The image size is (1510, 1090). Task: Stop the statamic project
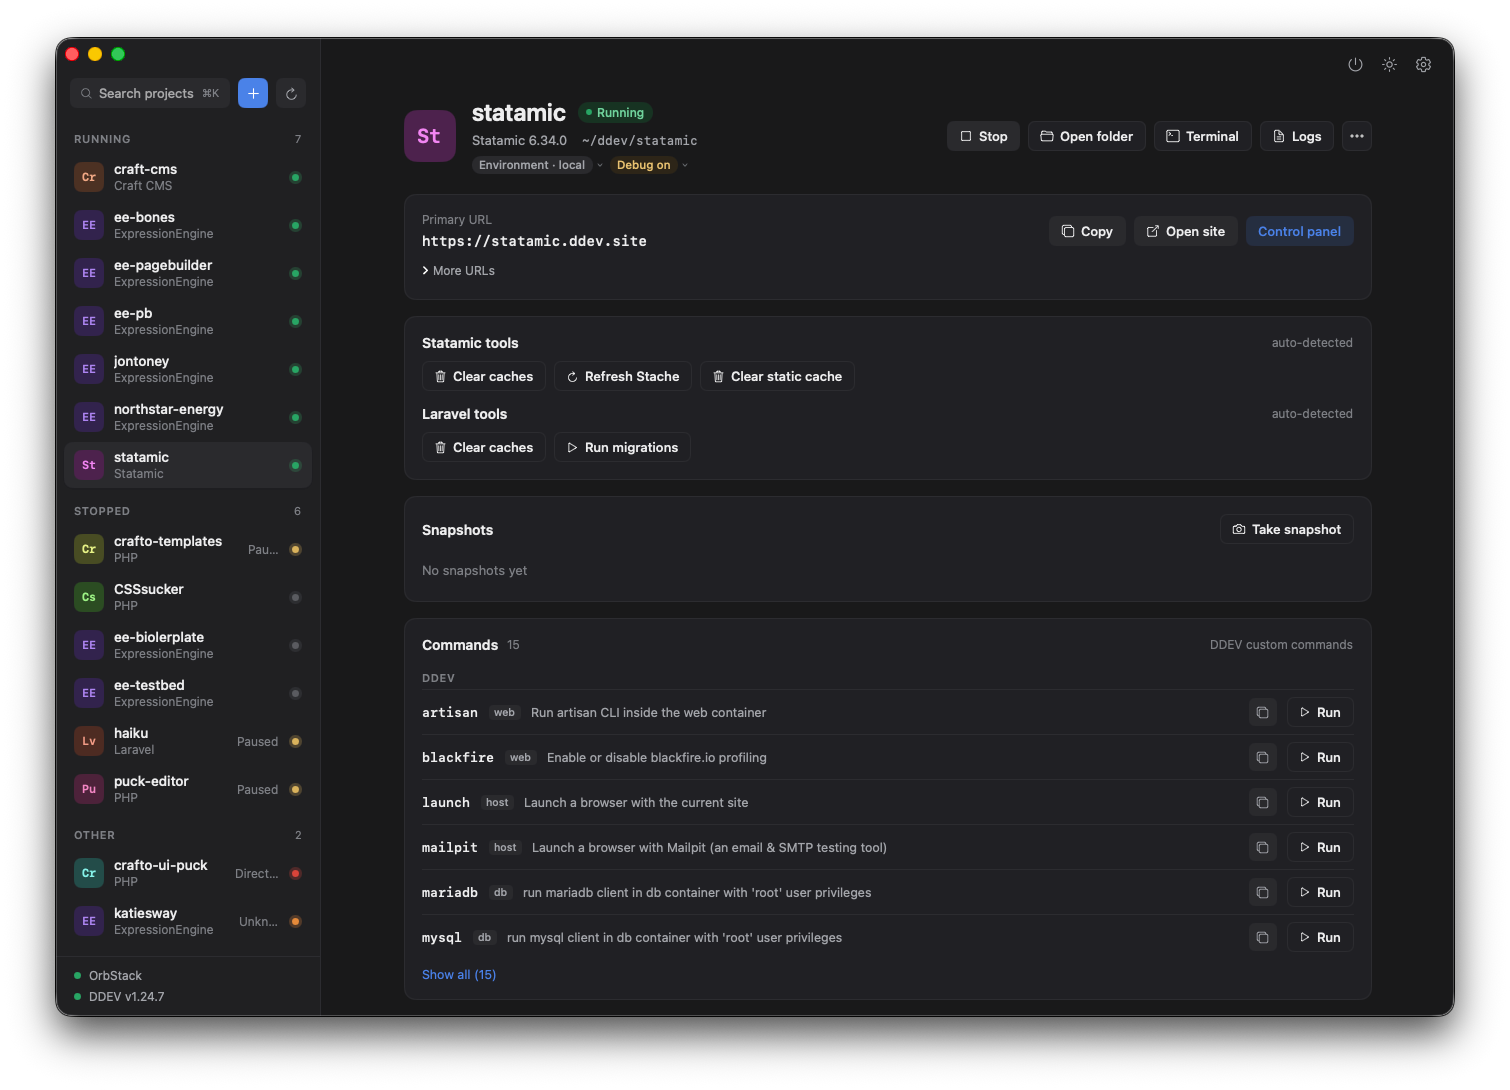coord(983,136)
